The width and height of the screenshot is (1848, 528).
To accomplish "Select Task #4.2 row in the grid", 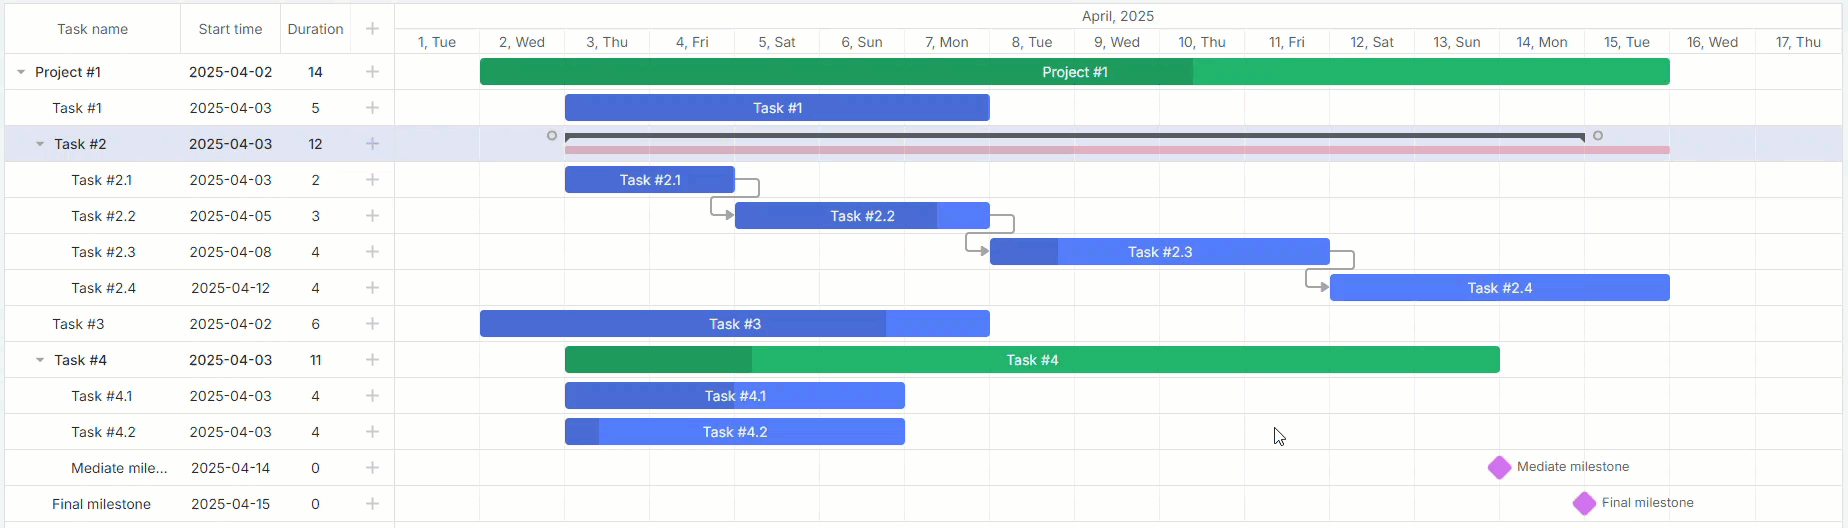I will [x=200, y=432].
